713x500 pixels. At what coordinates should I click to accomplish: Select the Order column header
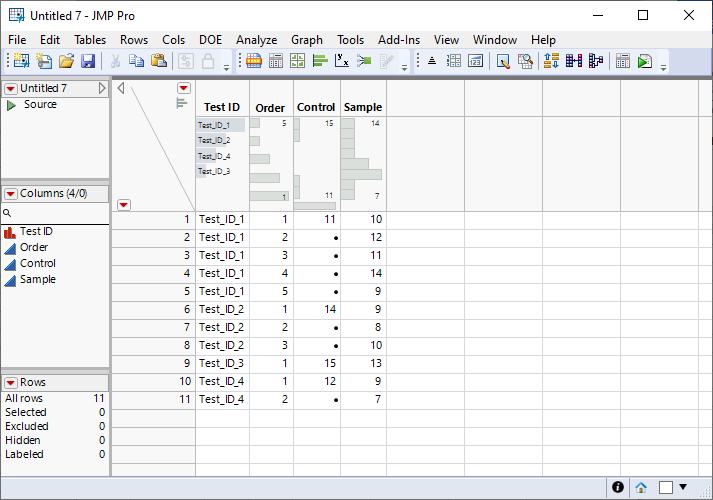point(270,108)
